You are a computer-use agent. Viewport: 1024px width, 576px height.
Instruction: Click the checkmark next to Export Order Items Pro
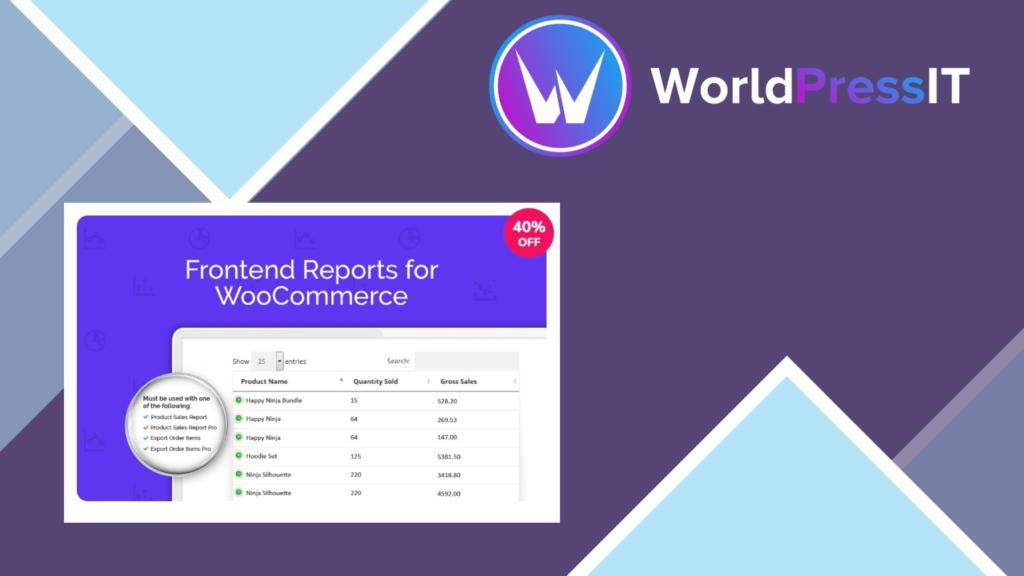point(146,449)
